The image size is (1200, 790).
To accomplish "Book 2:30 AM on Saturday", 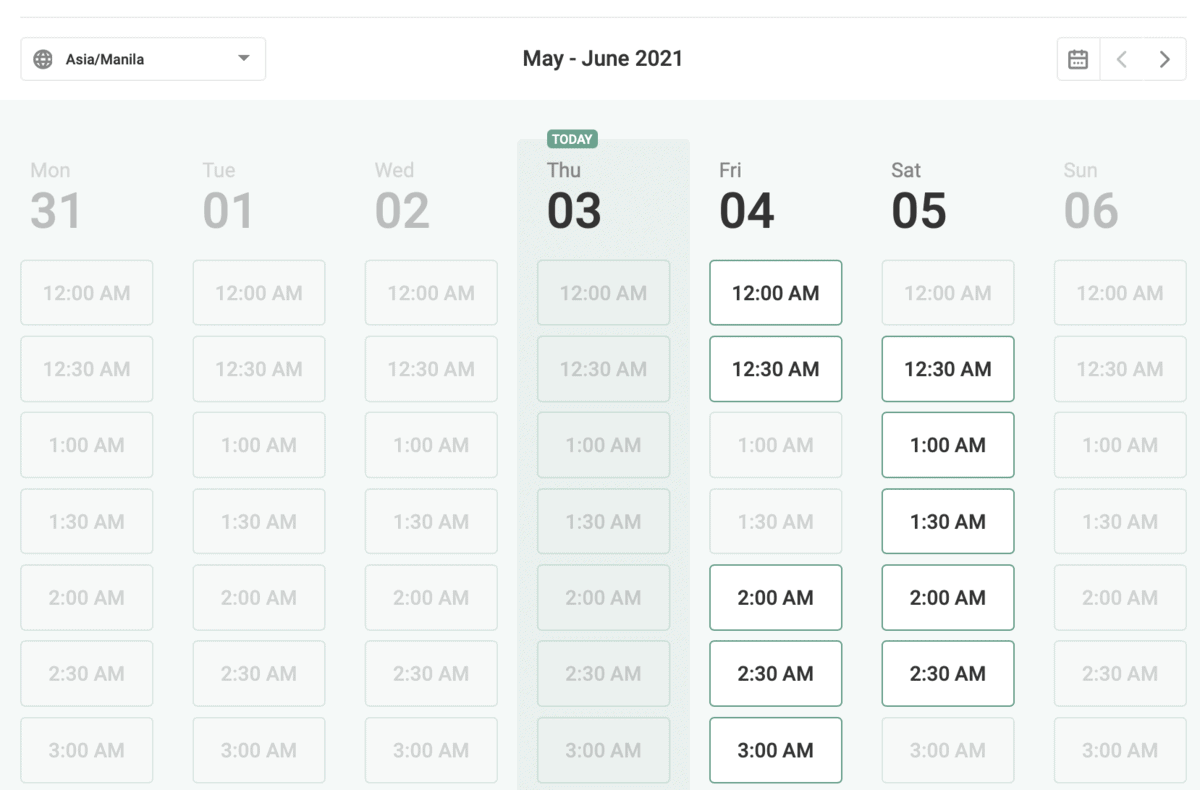I will coord(948,673).
